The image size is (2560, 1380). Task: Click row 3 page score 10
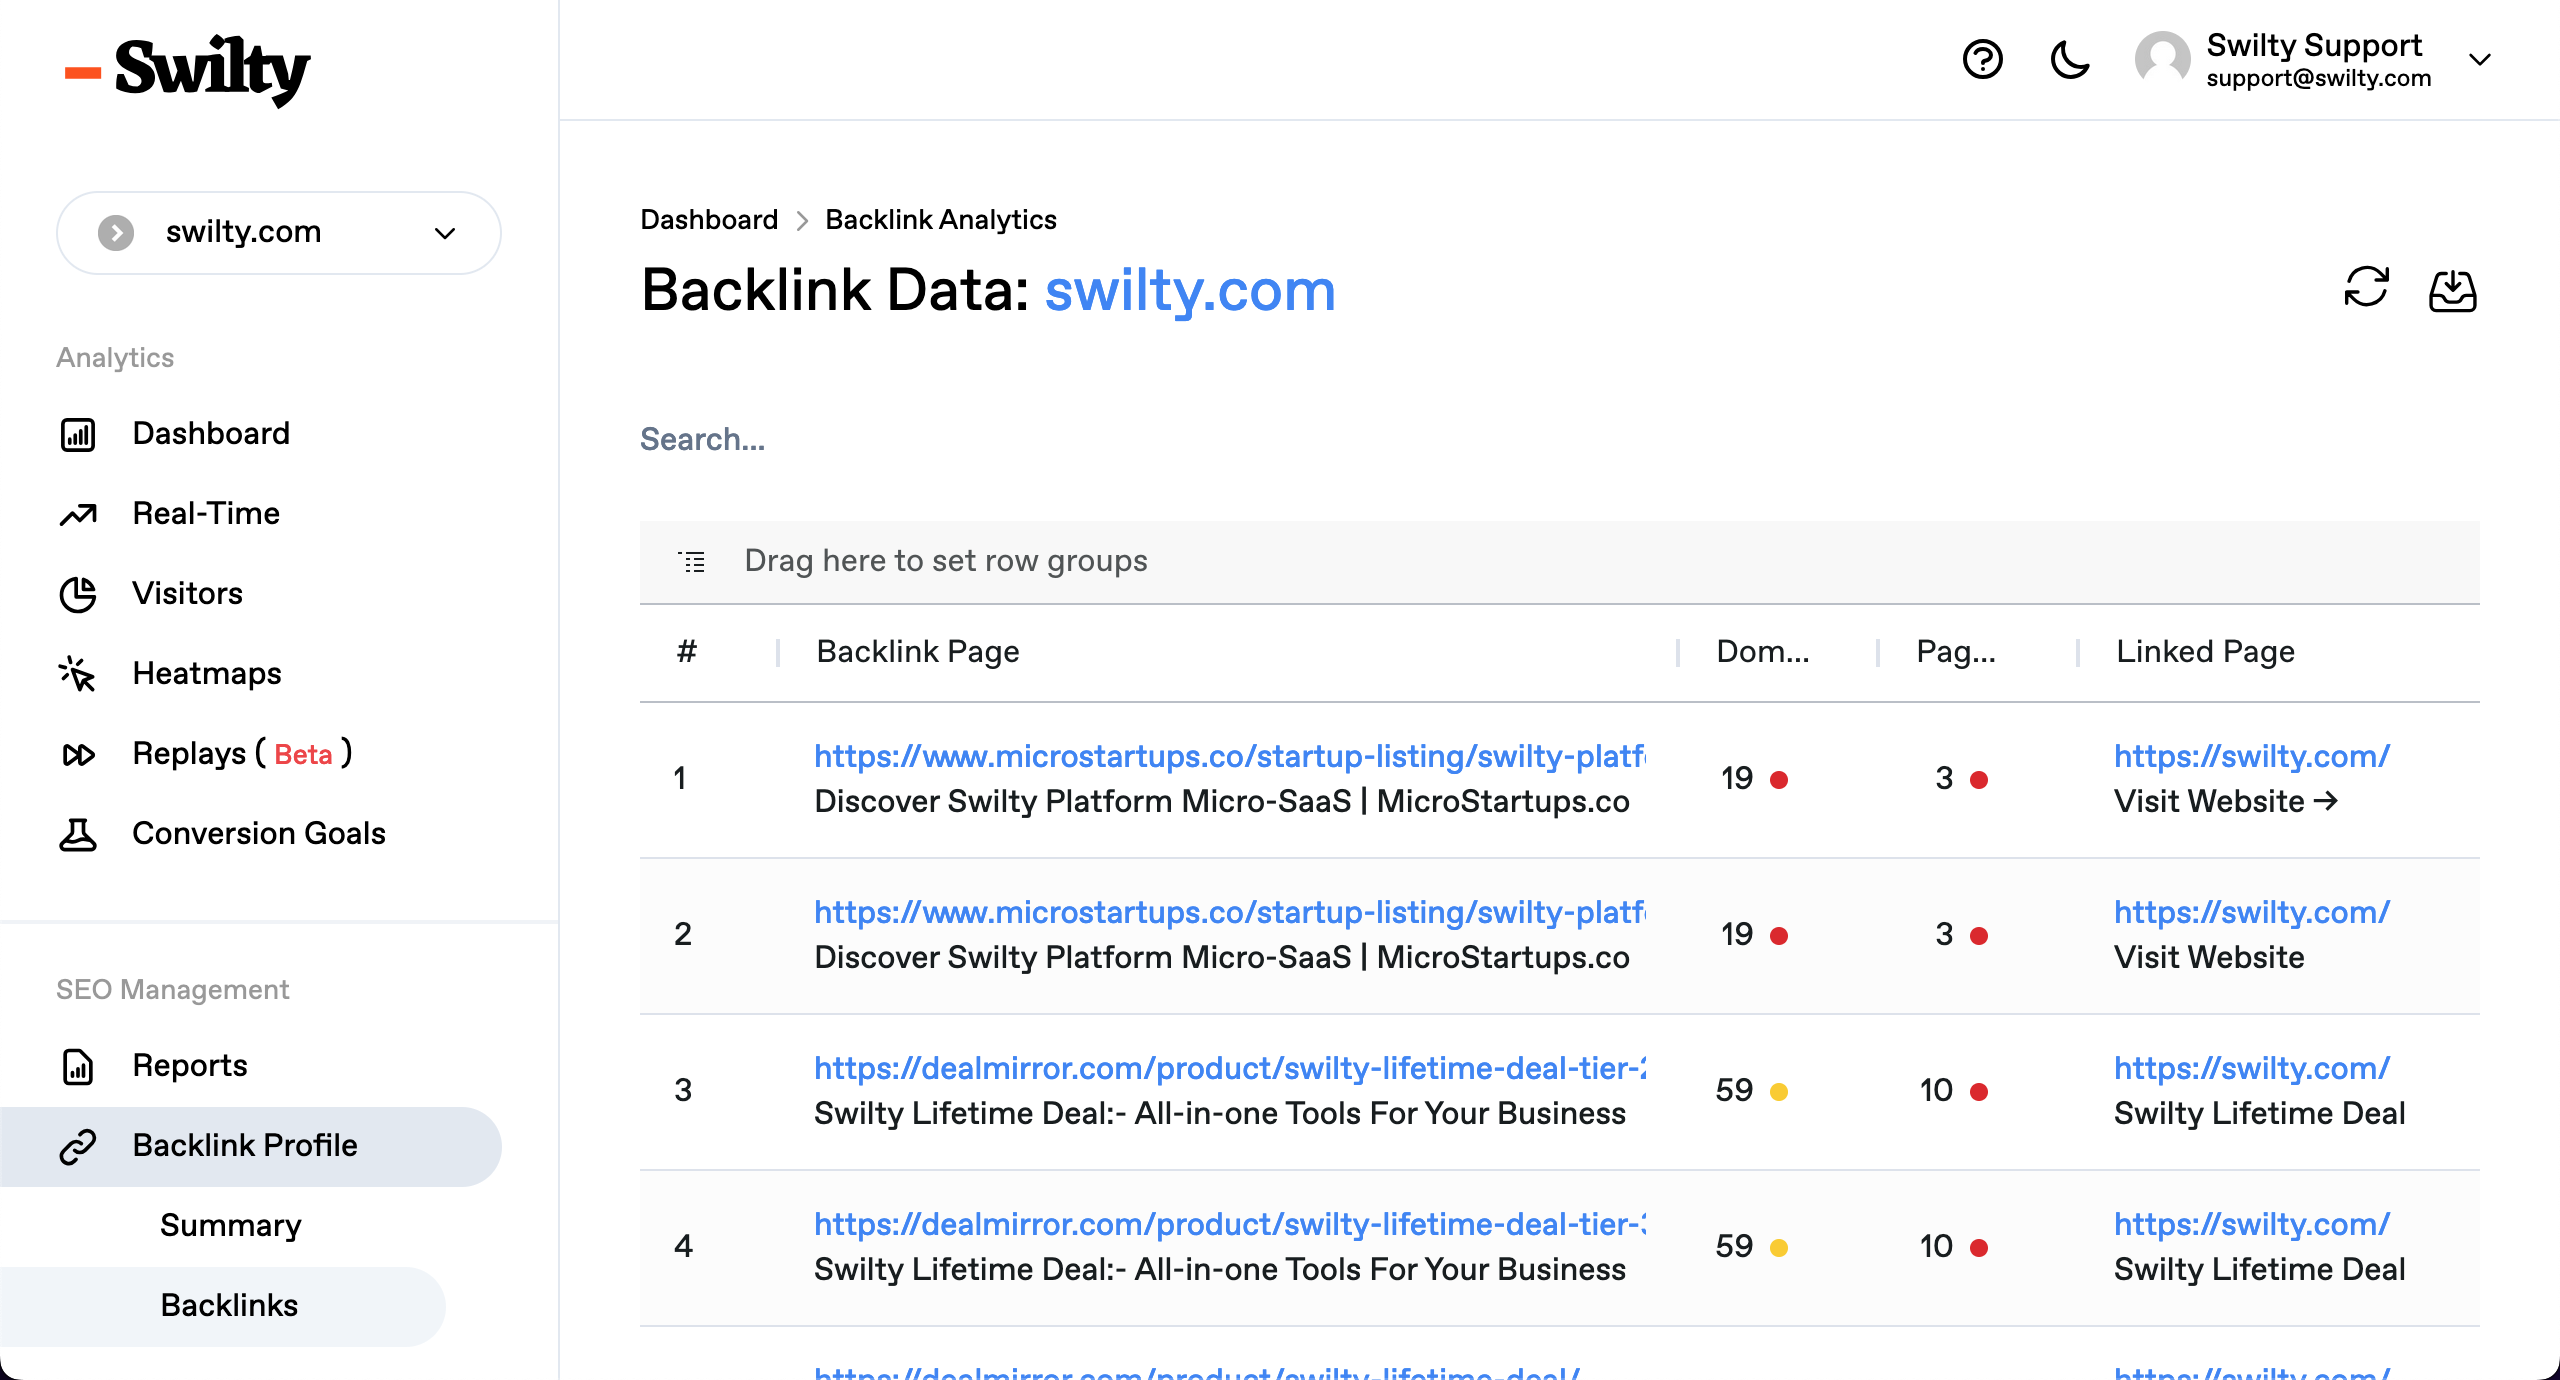tap(1936, 1090)
